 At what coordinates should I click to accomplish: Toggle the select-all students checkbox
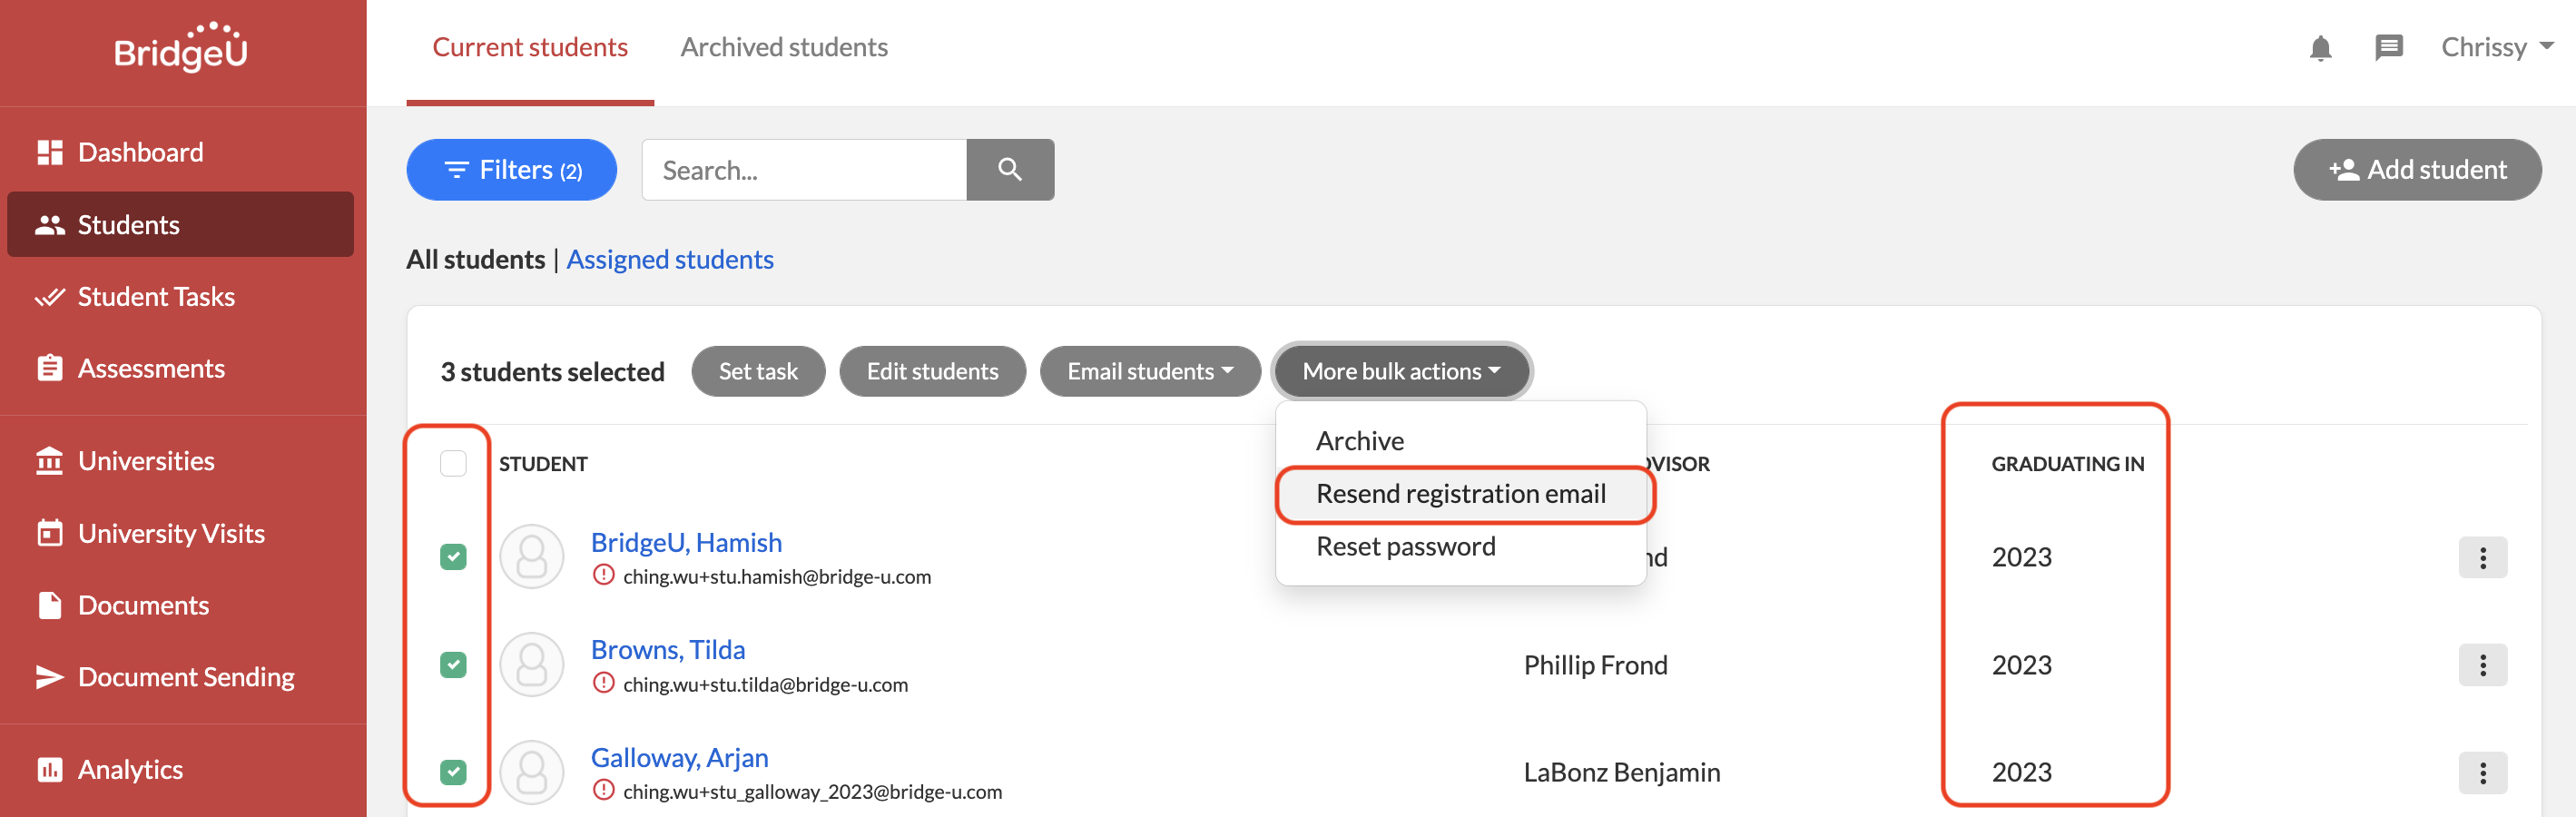point(453,464)
